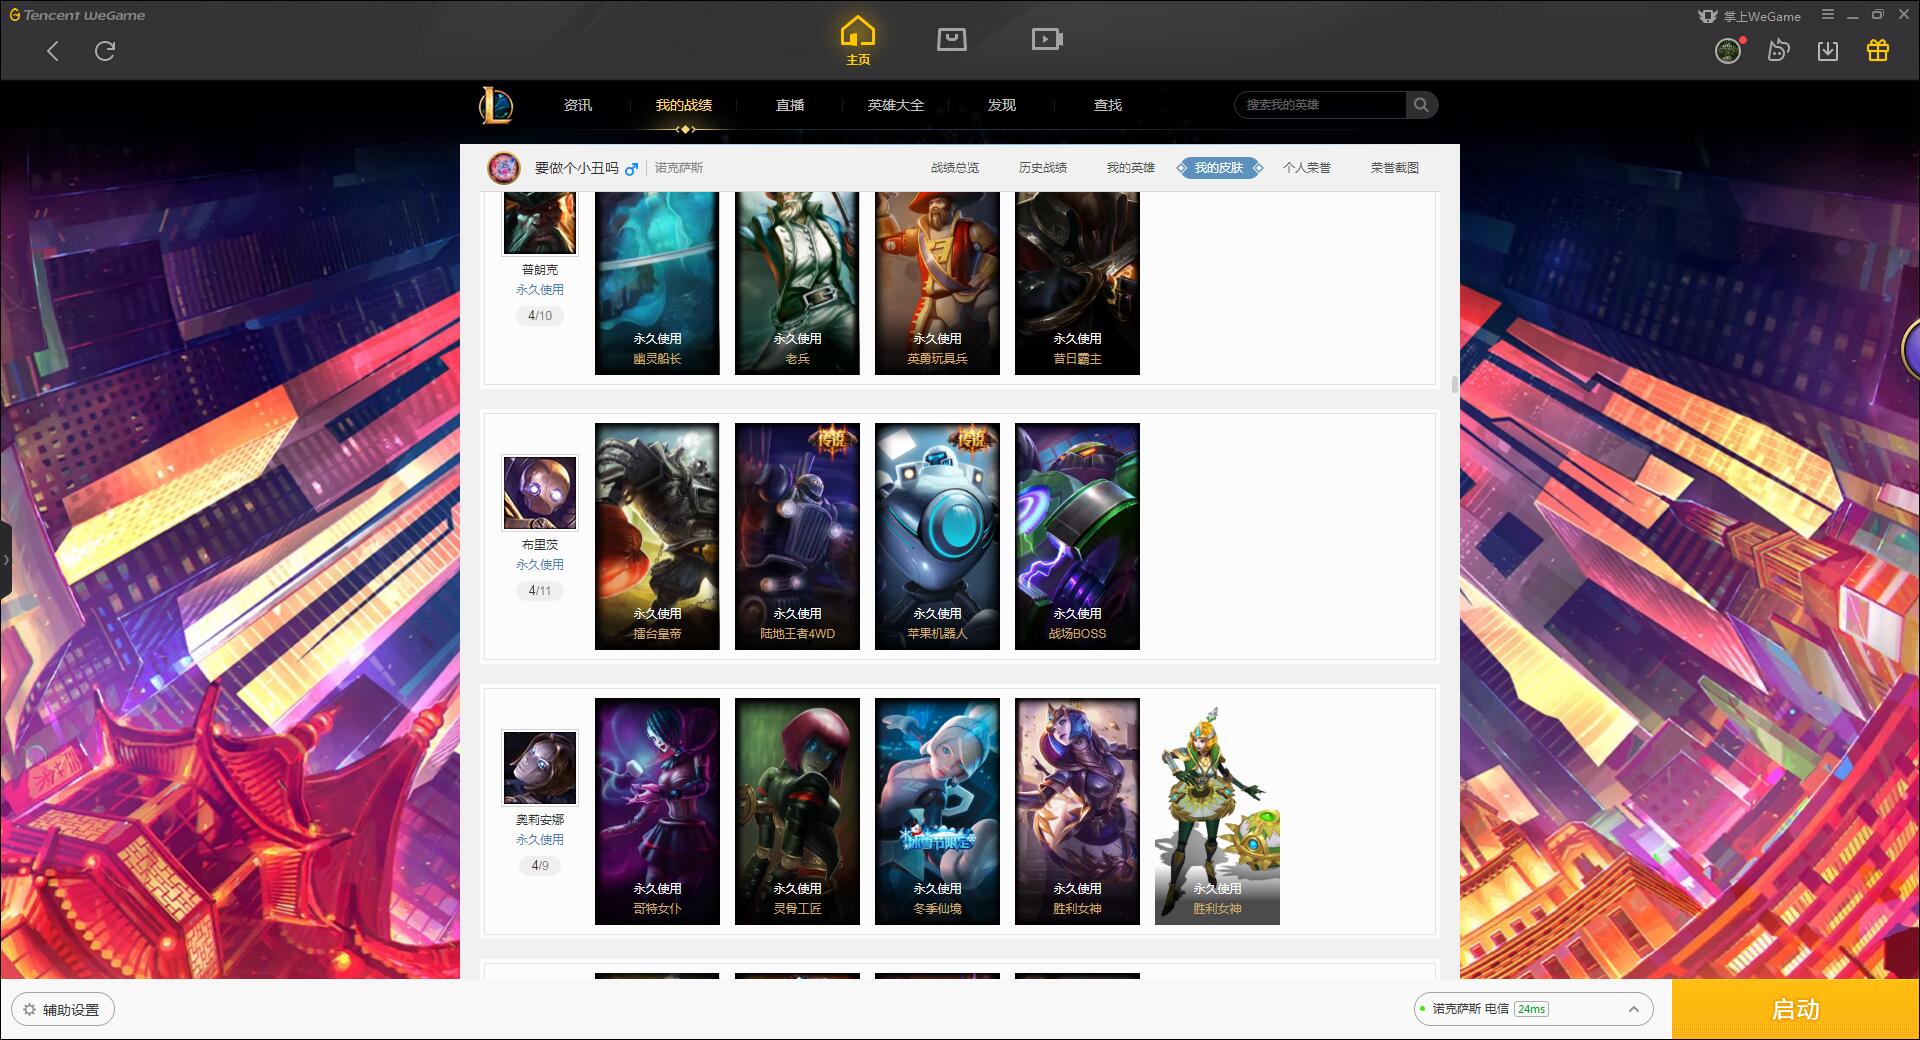
Task: Open the 幽灵船长 skin card
Action: pyautogui.click(x=657, y=283)
